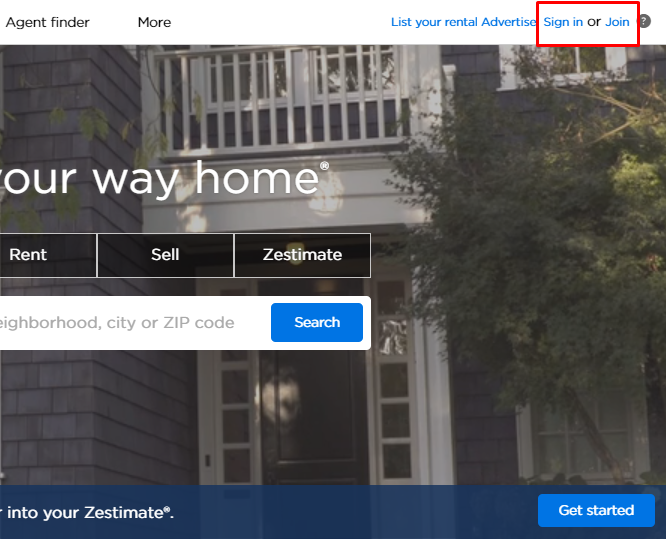Expand the More navigation menu

[x=154, y=22]
